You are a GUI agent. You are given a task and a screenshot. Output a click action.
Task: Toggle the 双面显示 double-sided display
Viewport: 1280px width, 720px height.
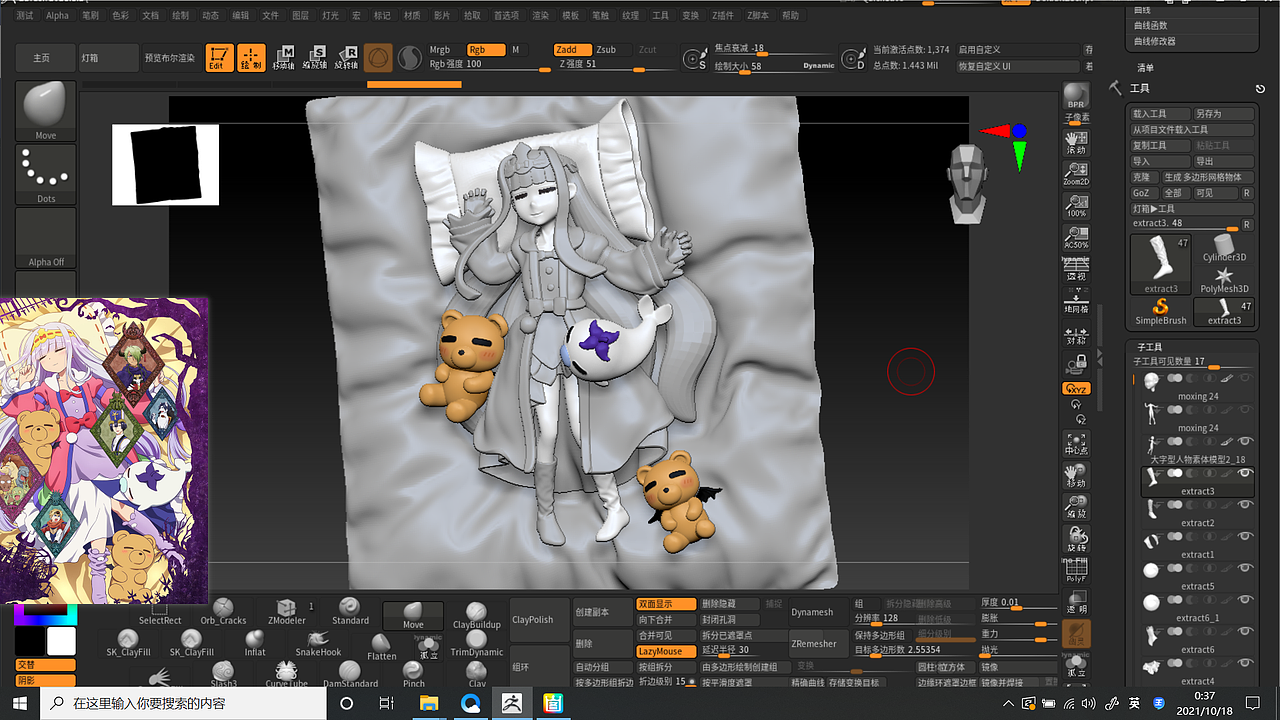666,604
